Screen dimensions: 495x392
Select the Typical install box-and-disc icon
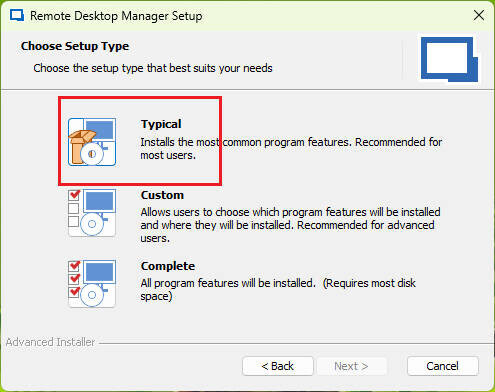(x=92, y=142)
